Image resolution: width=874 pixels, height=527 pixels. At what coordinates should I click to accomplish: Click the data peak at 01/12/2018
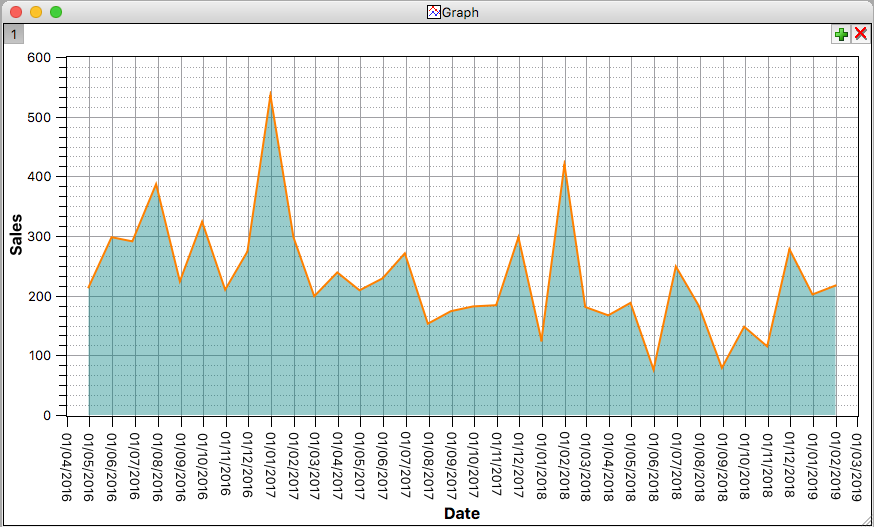tap(790, 249)
